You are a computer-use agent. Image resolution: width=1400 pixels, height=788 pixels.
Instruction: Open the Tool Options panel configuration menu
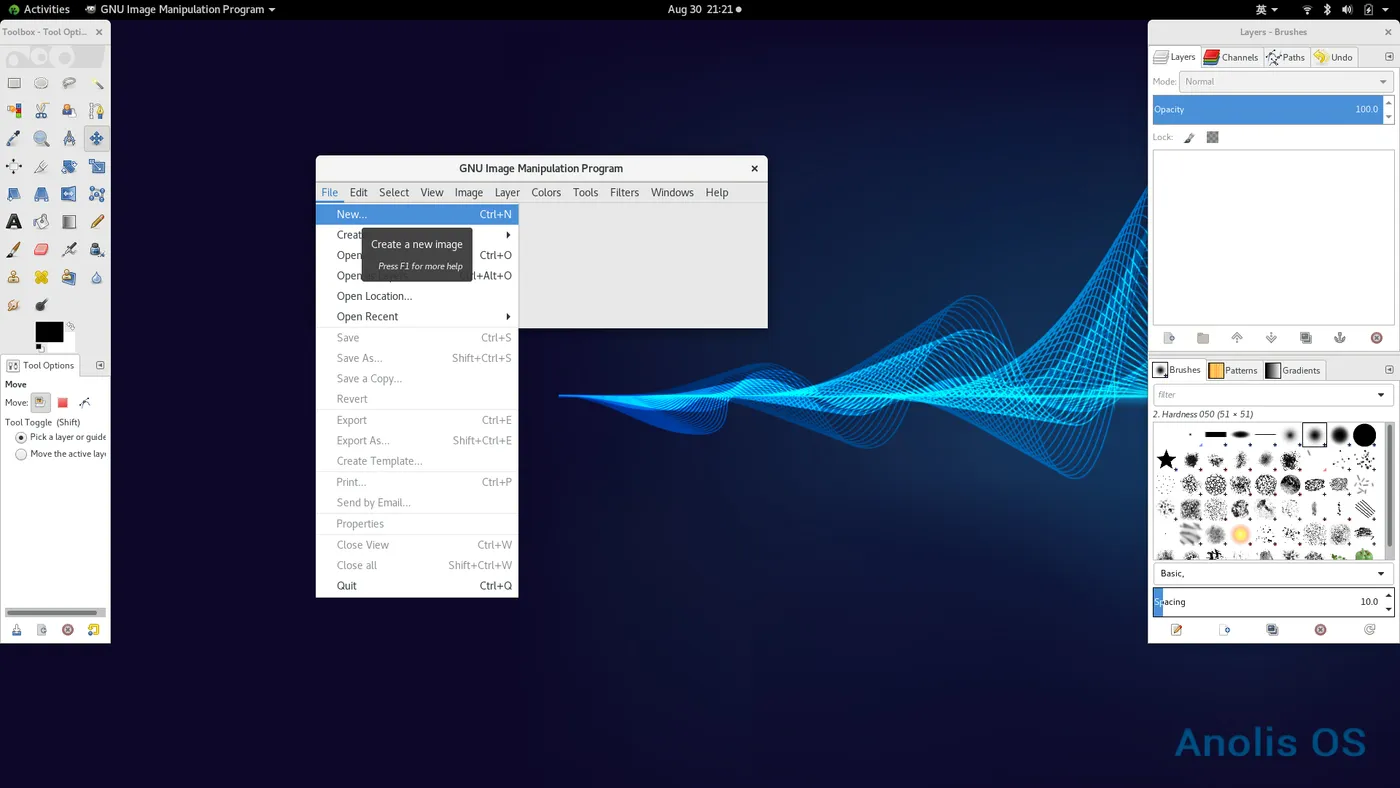[x=100, y=366]
